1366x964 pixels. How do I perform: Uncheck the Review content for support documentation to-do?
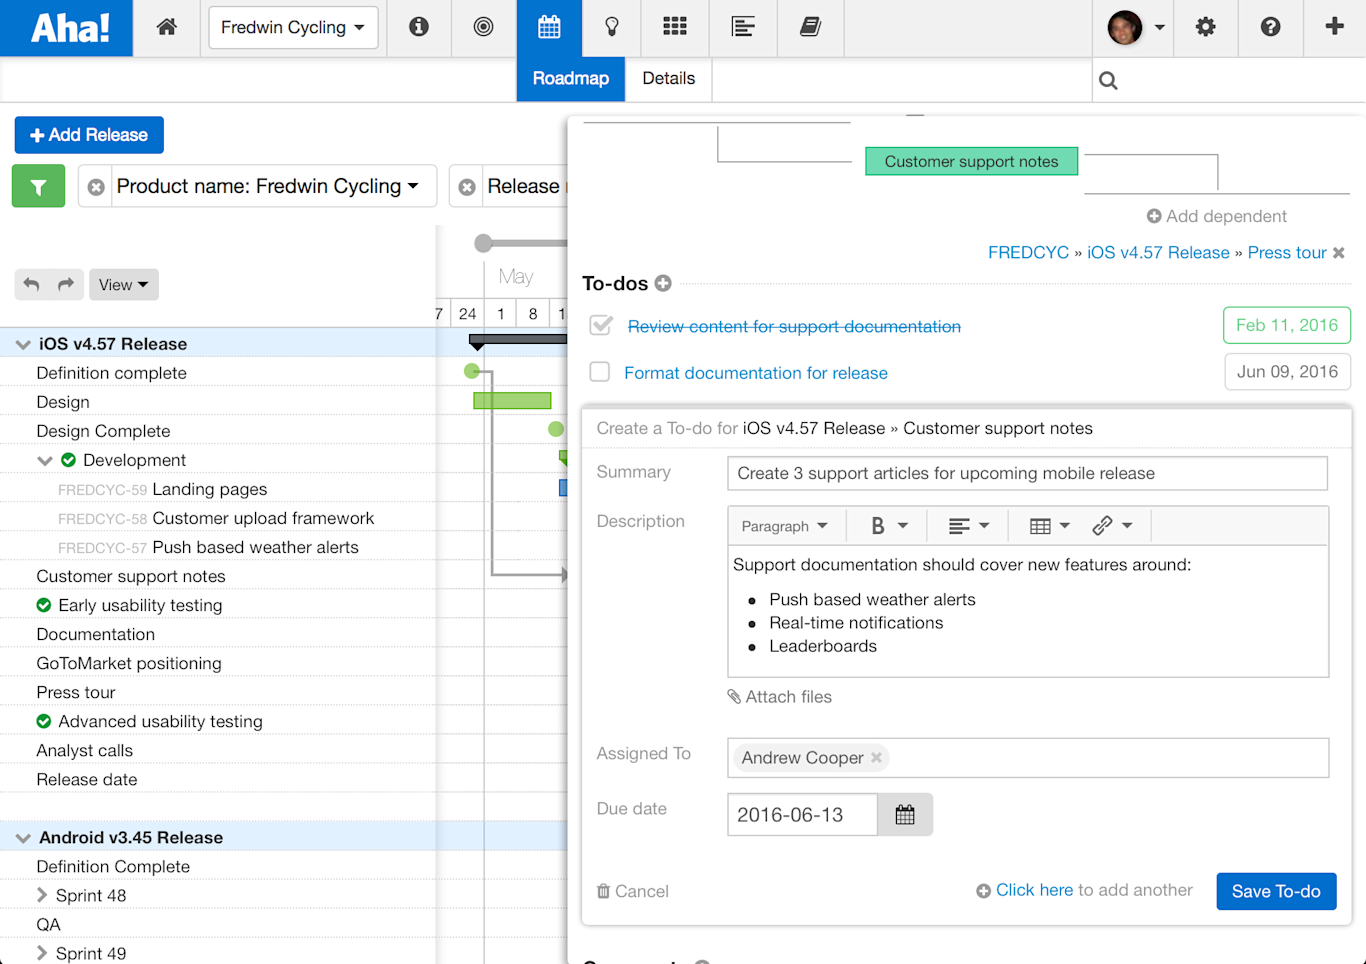click(601, 325)
